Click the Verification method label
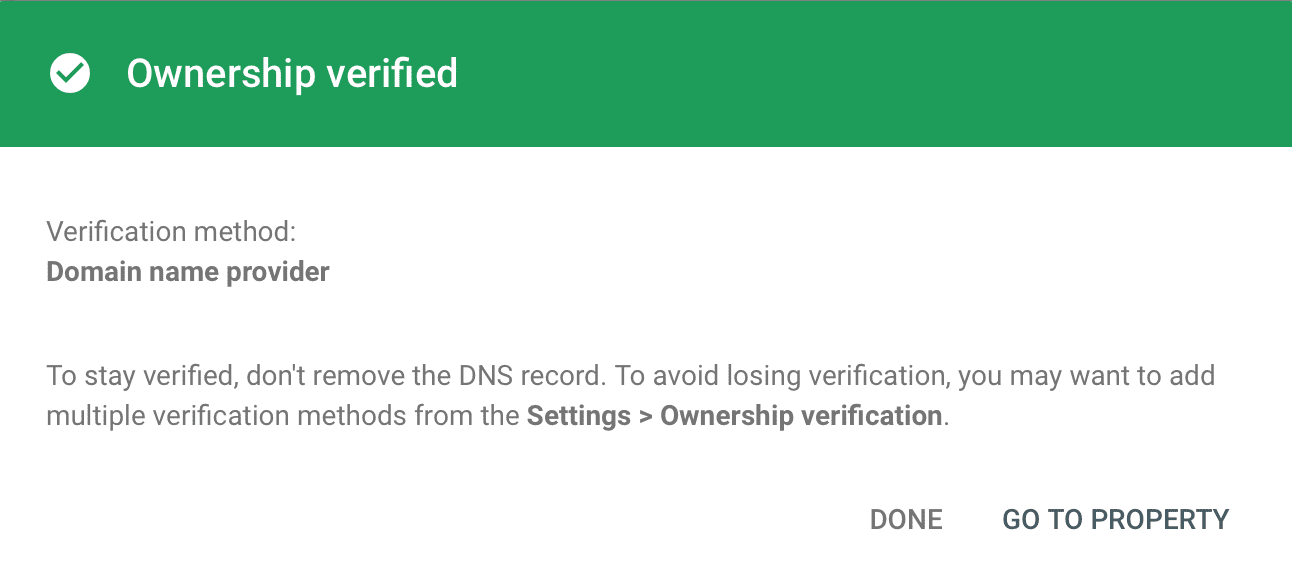This screenshot has width=1292, height=586. pyautogui.click(x=170, y=231)
